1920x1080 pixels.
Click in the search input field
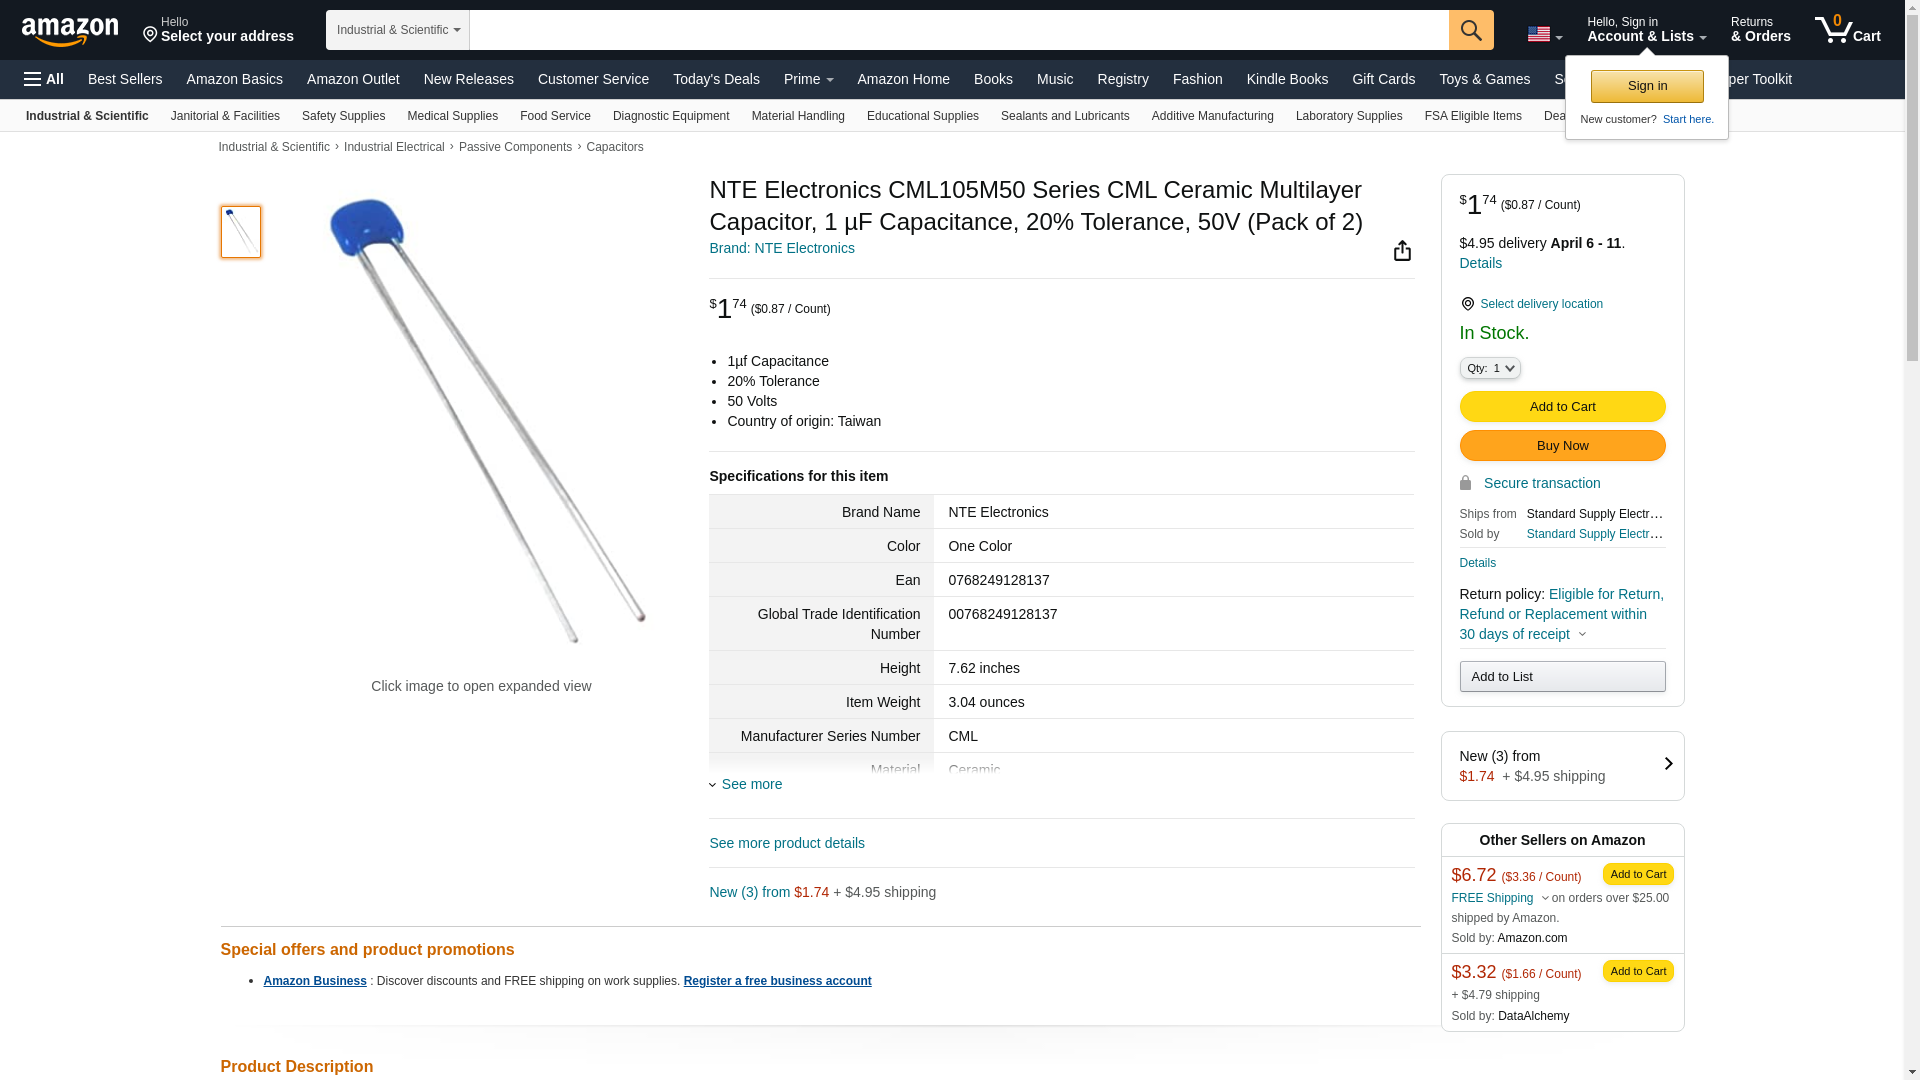[x=958, y=30]
